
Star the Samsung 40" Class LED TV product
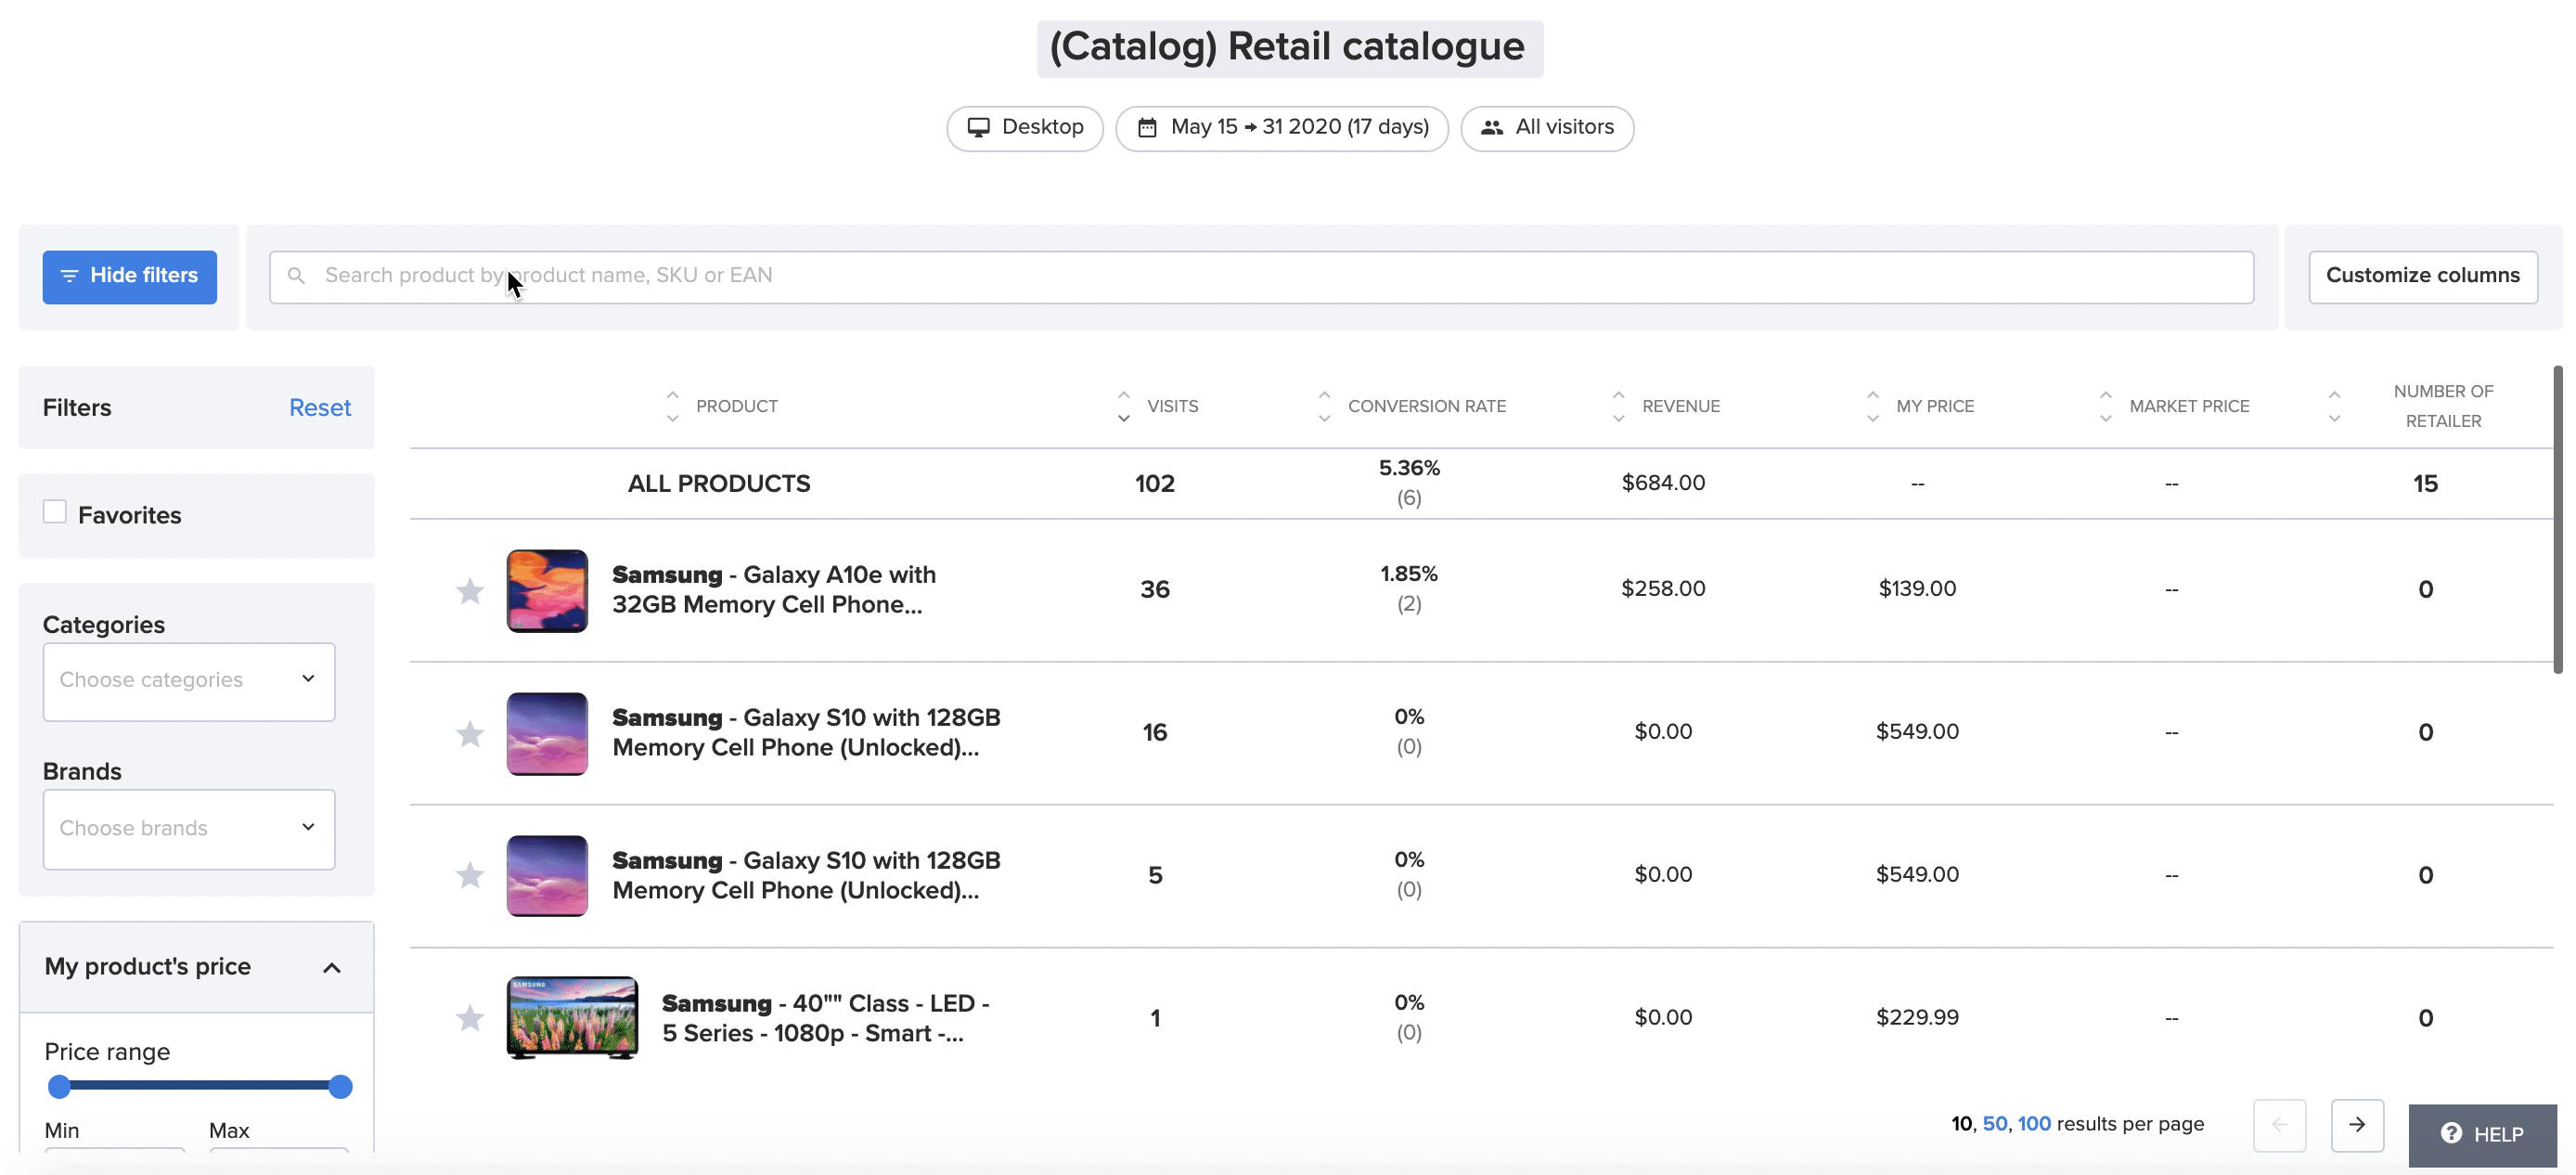click(x=470, y=1019)
